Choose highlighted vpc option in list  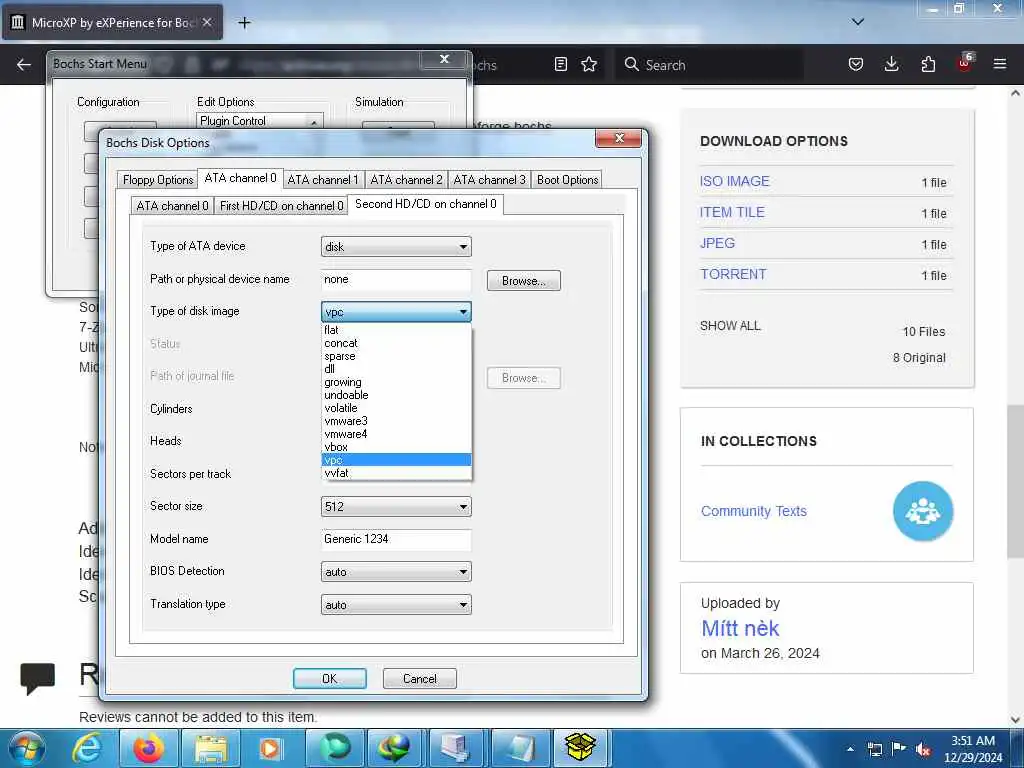[x=396, y=460]
